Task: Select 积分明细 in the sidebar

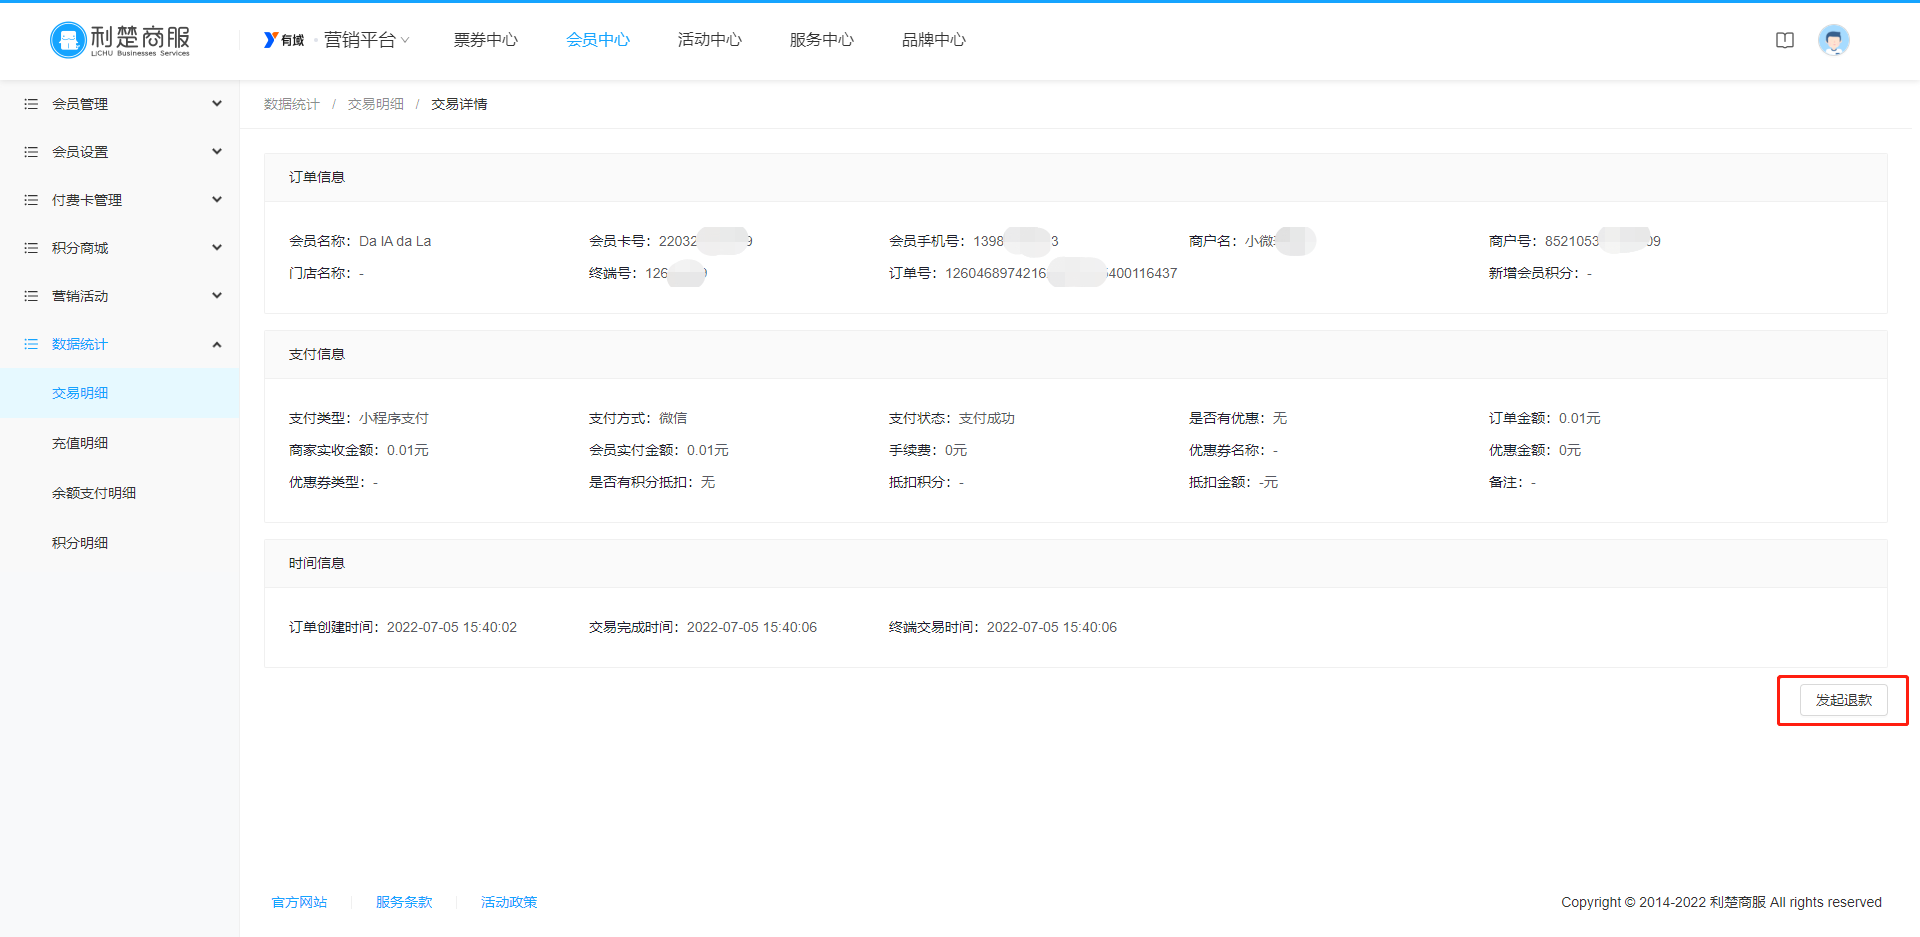Action: coord(120,543)
